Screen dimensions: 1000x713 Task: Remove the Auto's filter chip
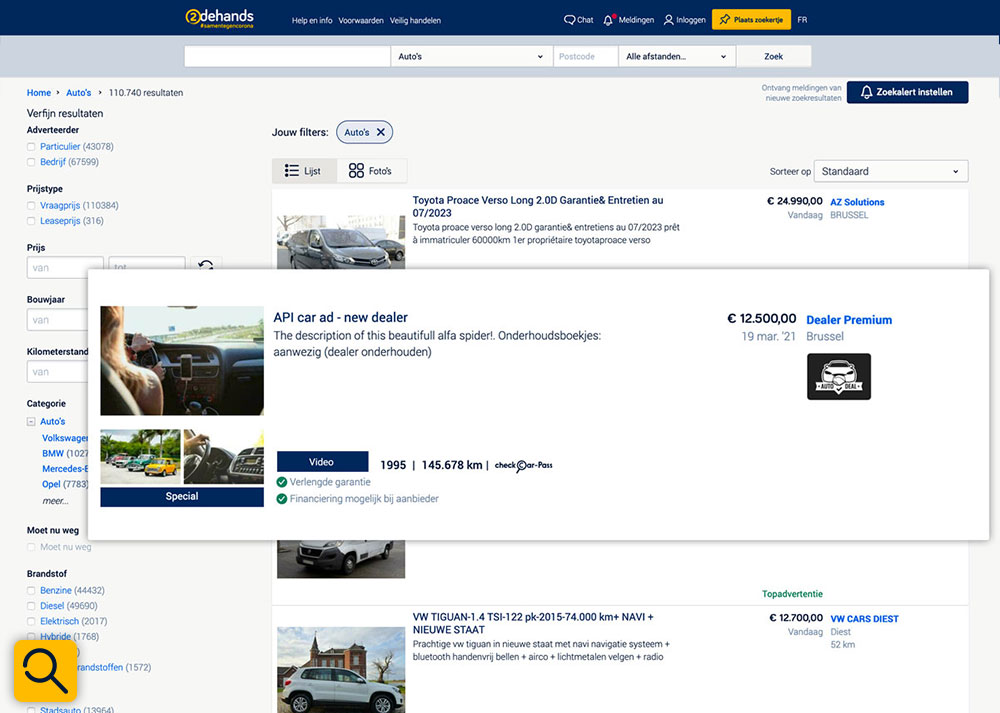(381, 132)
